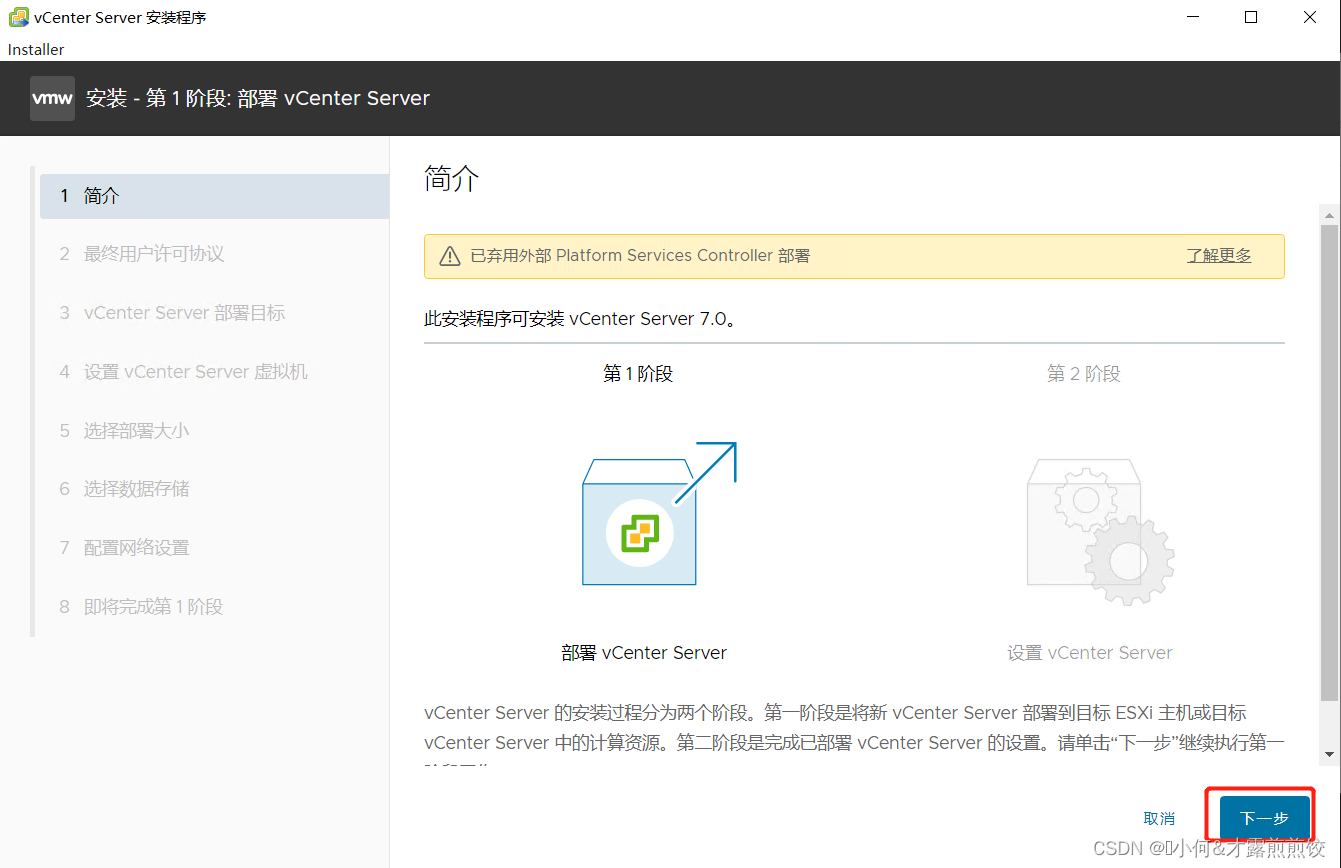Viewport: 1341px width, 868px height.
Task: Select step 1 简介 in the sidebar
Action: (x=214, y=196)
